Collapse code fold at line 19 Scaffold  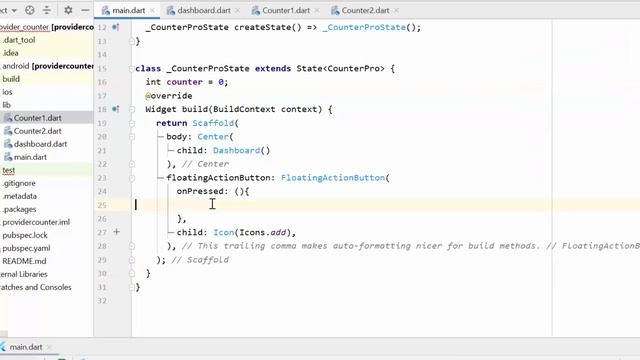coord(132,123)
